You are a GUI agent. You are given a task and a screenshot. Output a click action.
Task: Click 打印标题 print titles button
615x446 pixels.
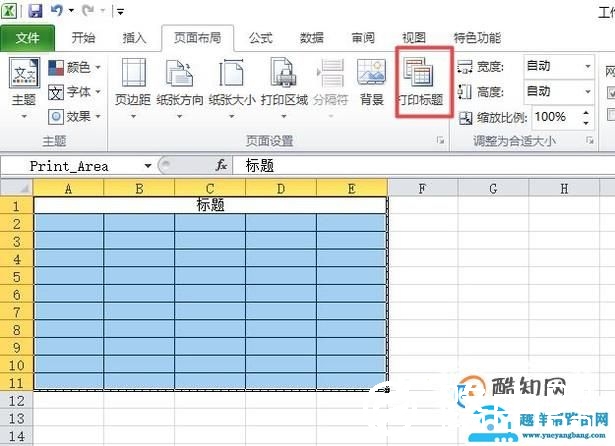point(420,82)
